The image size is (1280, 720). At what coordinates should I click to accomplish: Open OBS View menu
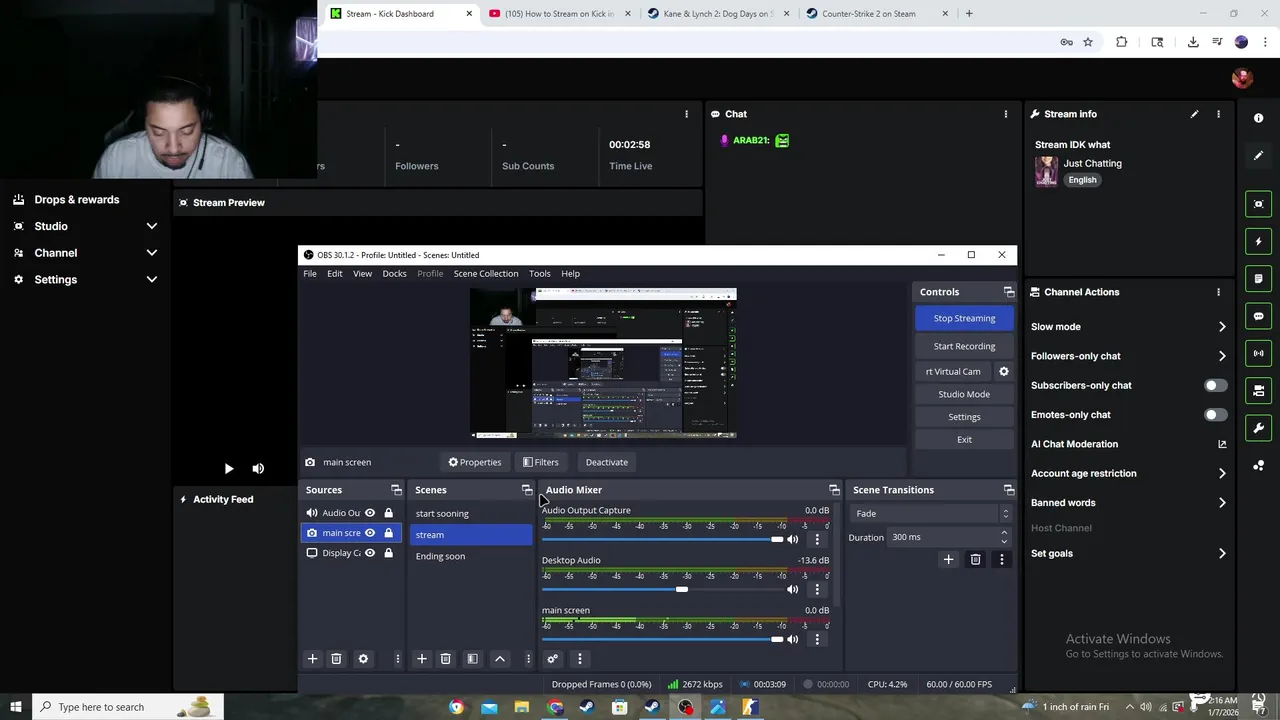(x=362, y=273)
